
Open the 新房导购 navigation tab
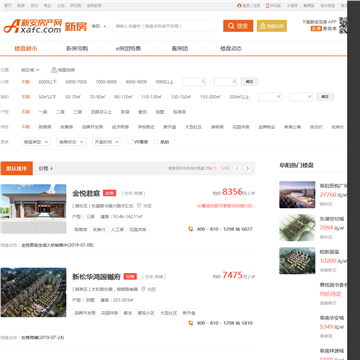(77, 48)
